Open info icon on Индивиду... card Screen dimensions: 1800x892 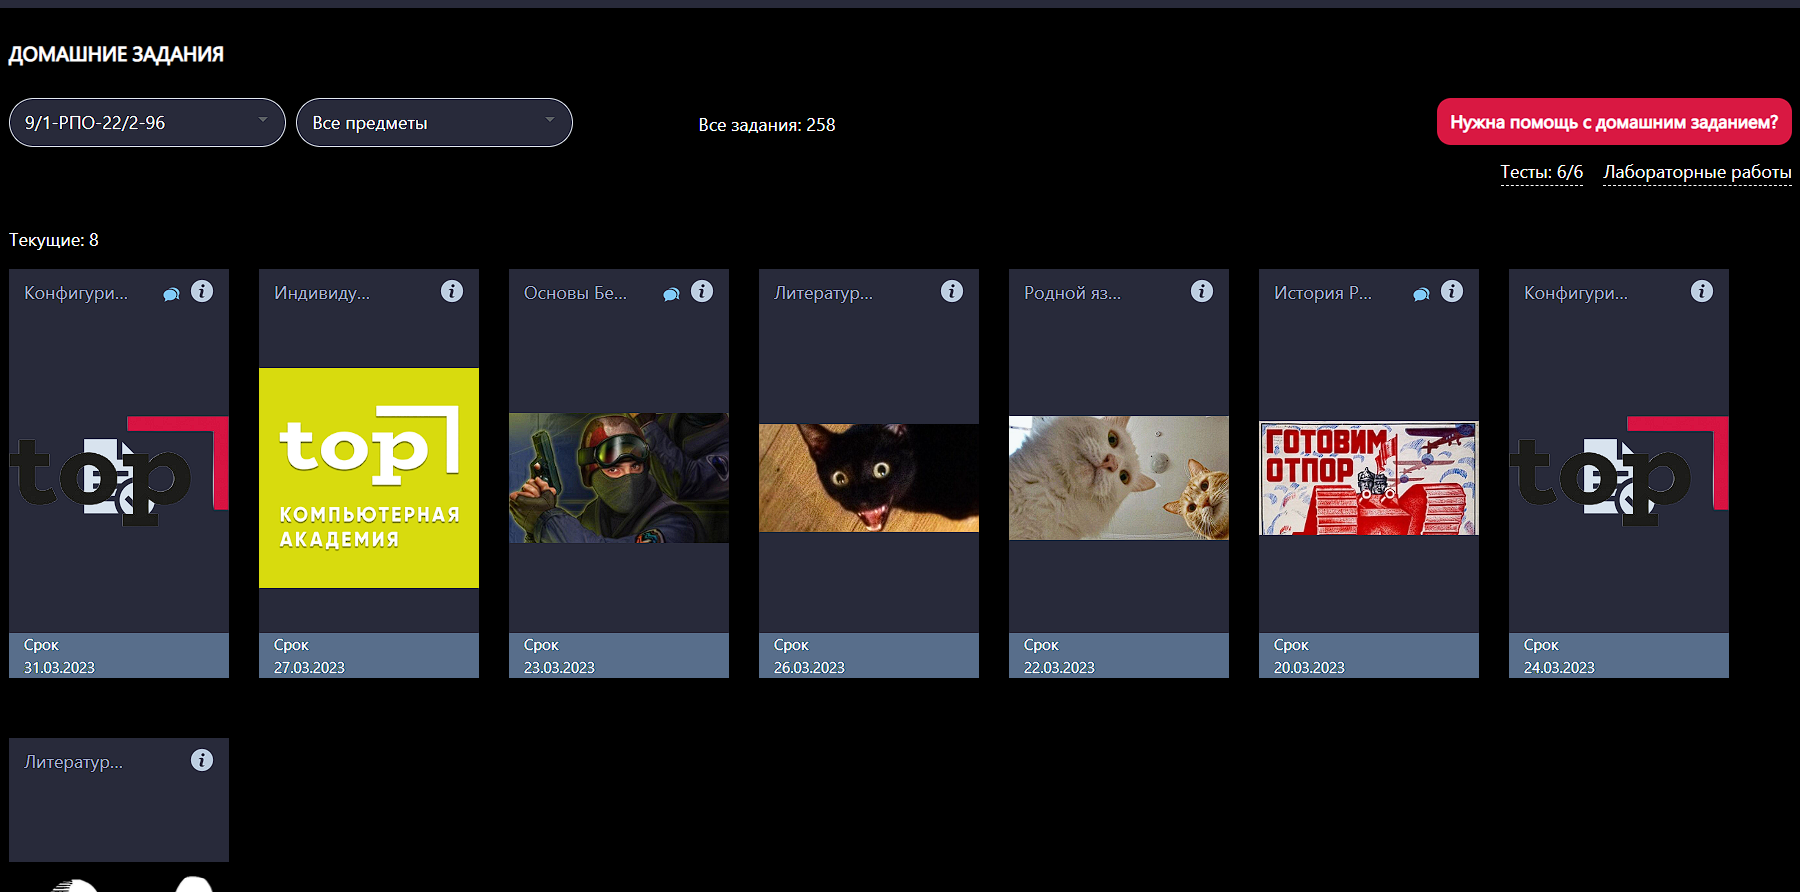452,291
